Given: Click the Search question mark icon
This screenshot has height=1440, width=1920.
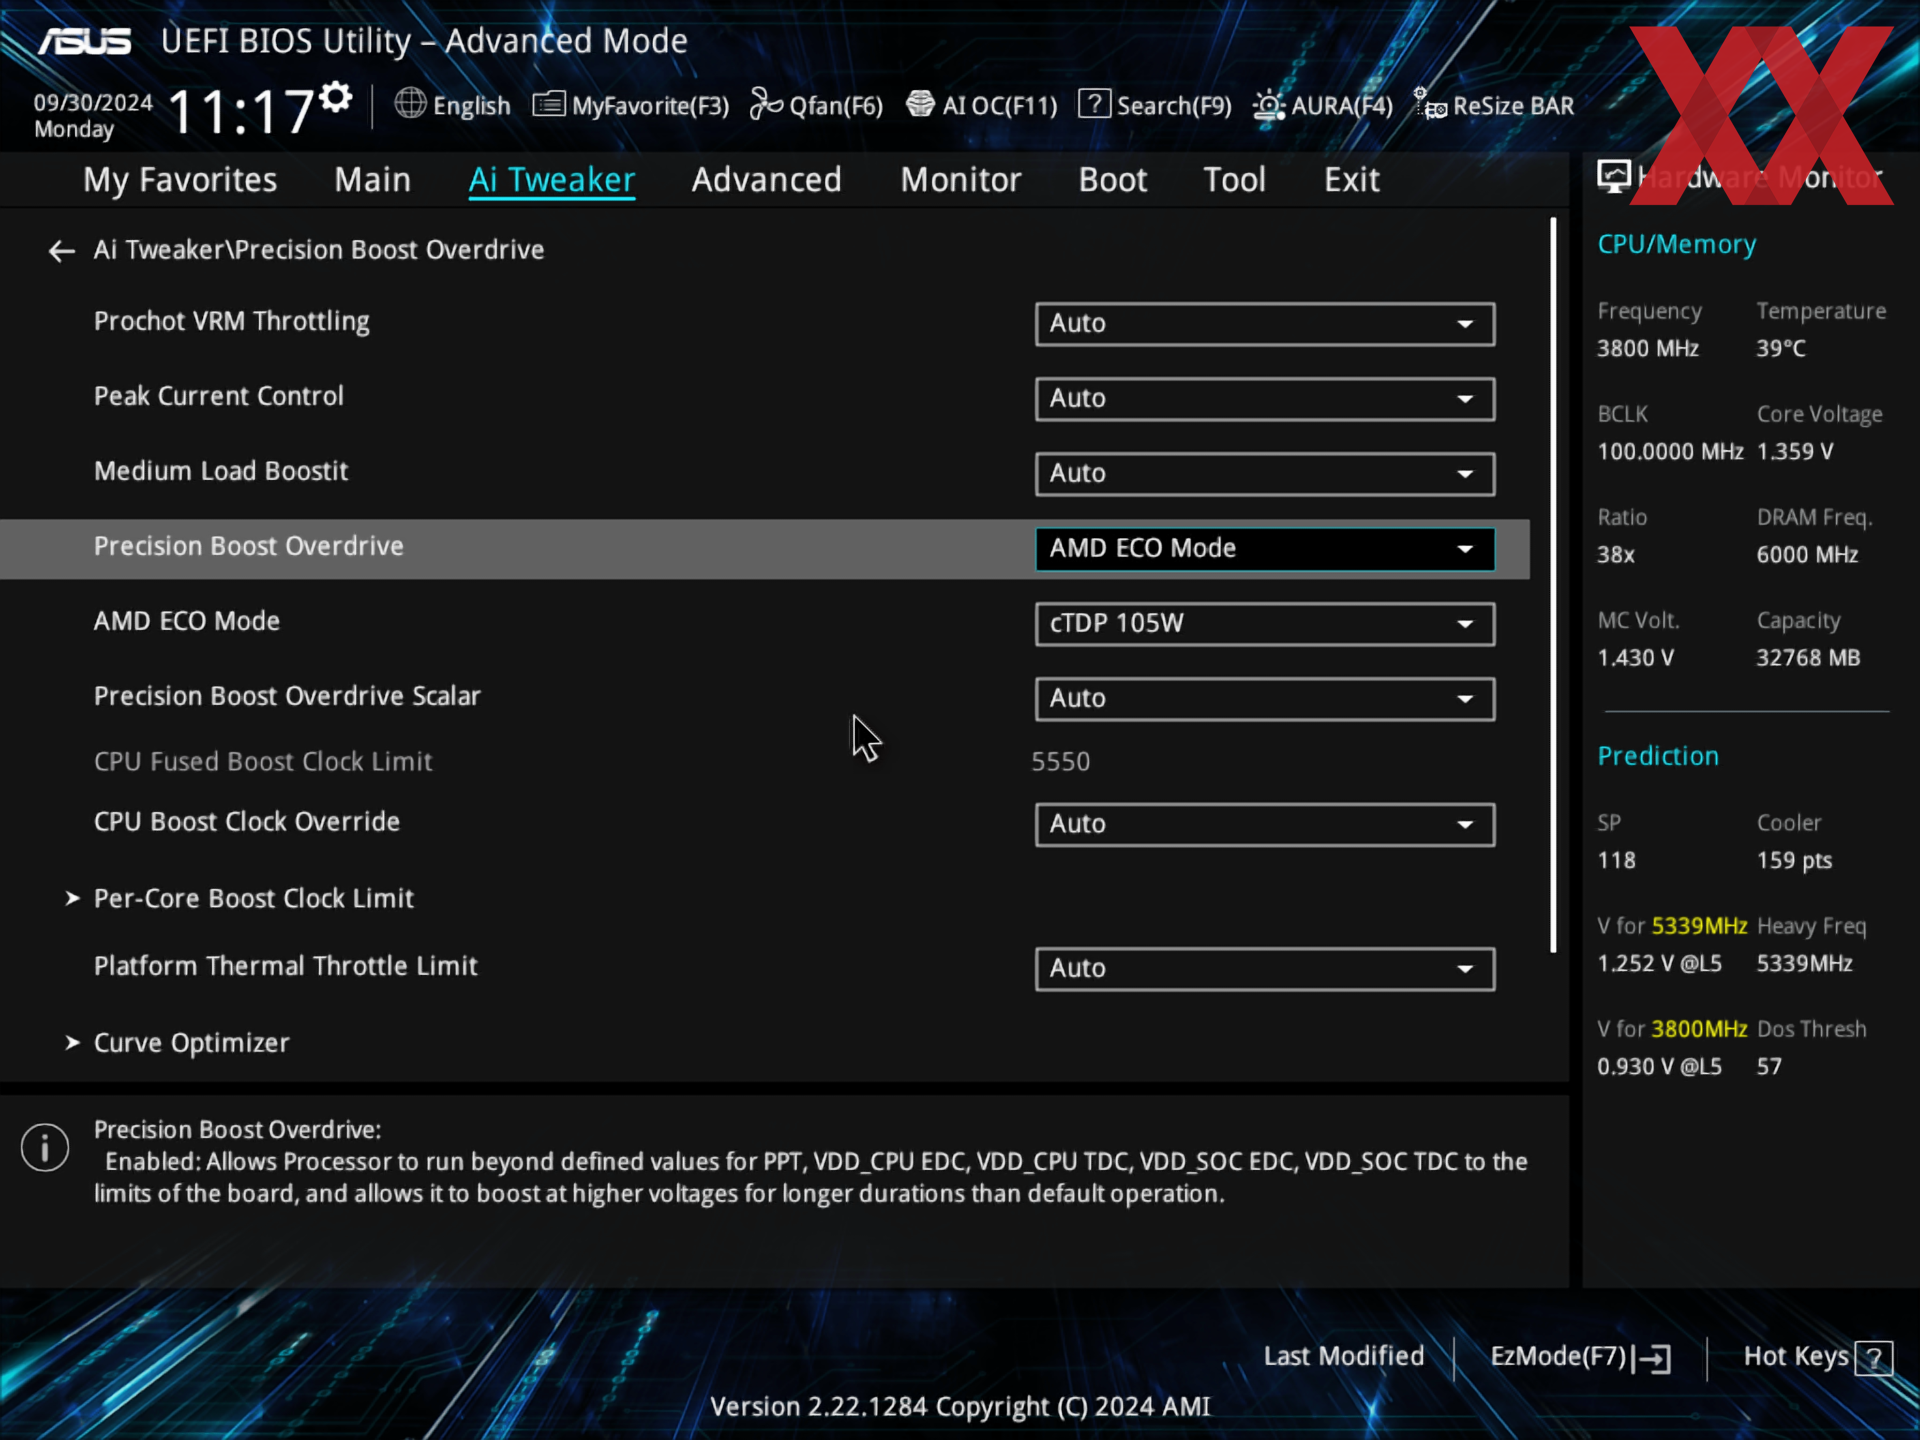Looking at the screenshot, I should tap(1094, 104).
